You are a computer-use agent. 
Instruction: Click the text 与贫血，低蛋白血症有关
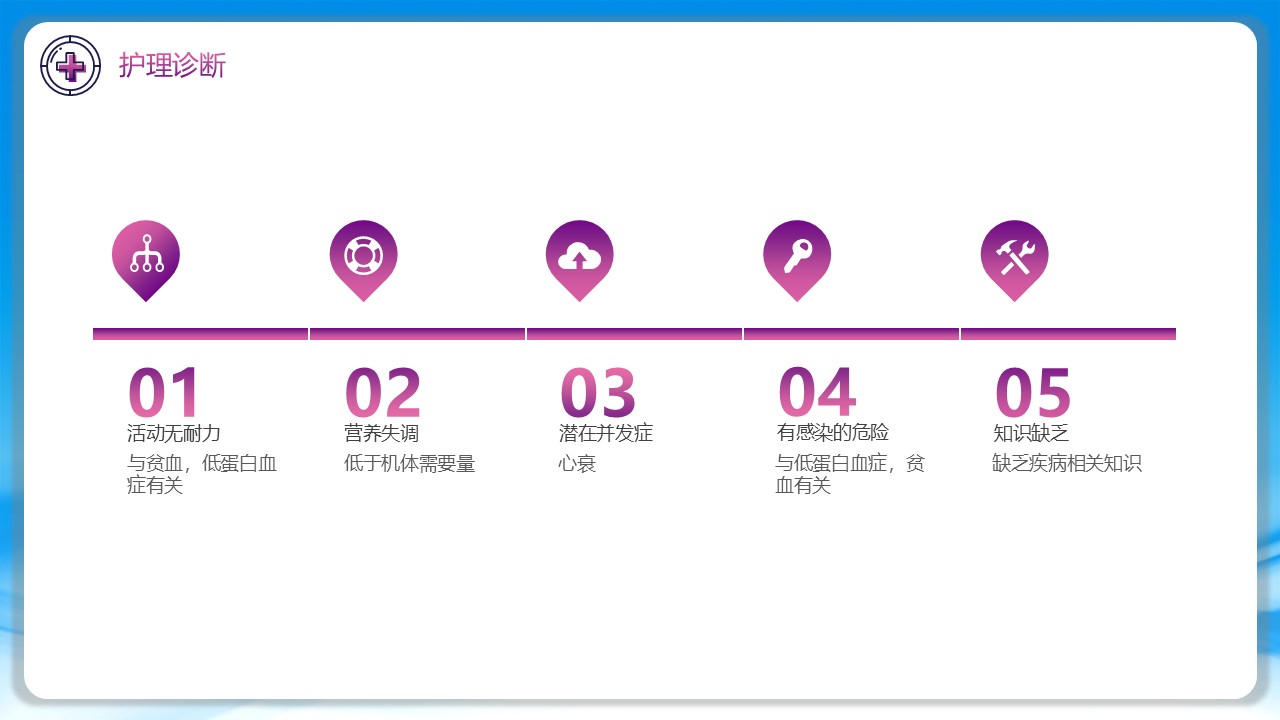pos(202,474)
